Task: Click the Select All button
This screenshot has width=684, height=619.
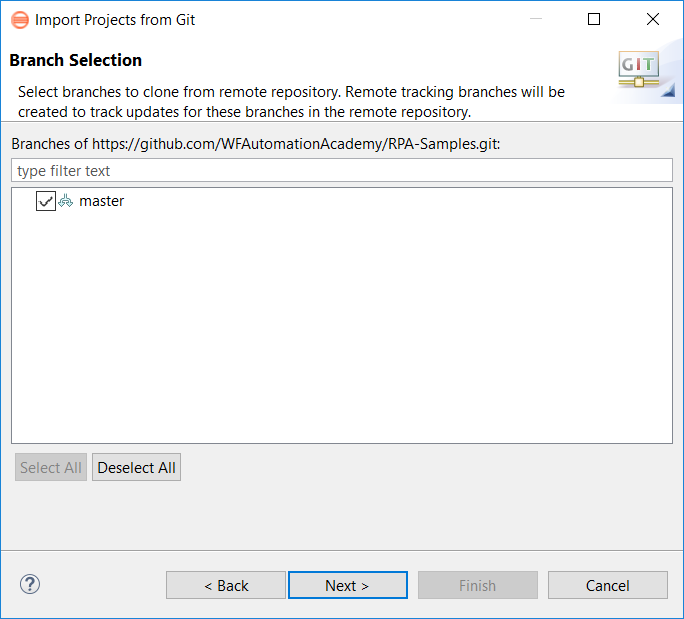Action: click(51, 467)
